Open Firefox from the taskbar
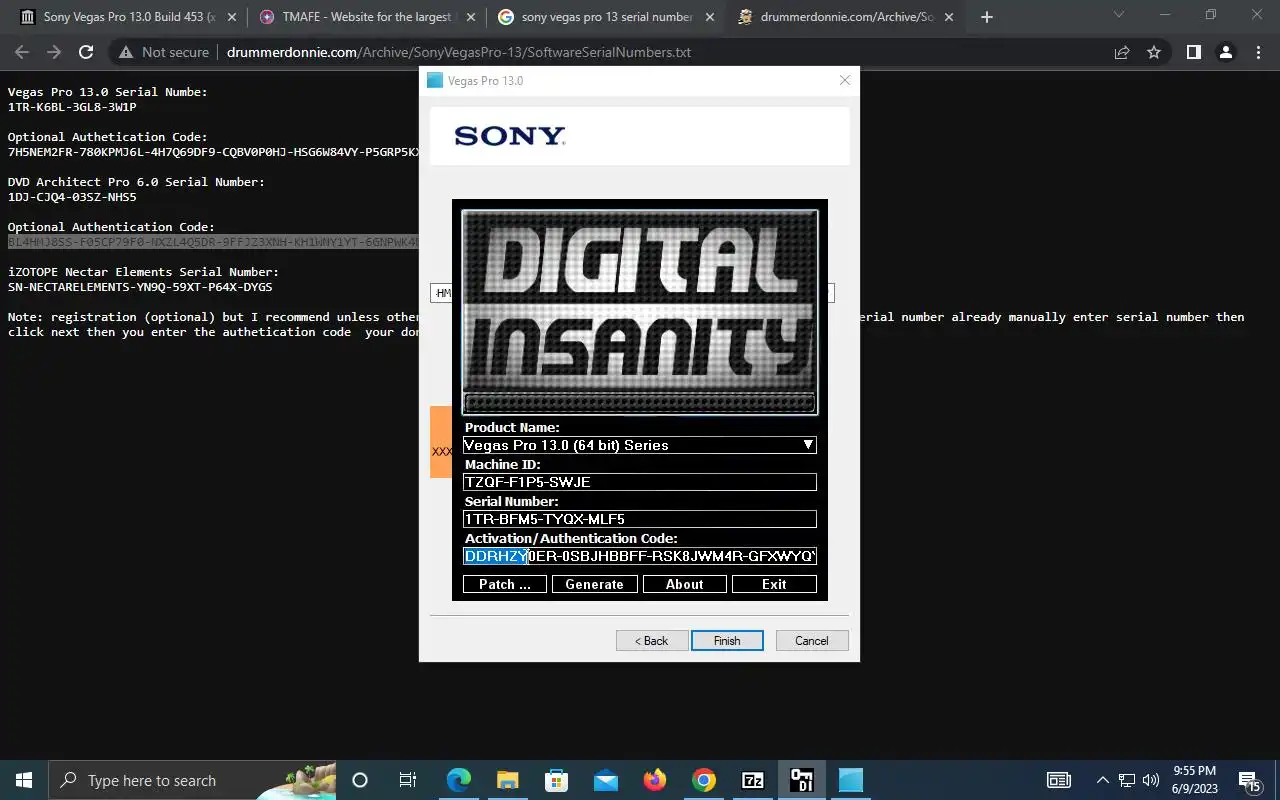Screen dimensions: 1280x800 click(x=654, y=780)
